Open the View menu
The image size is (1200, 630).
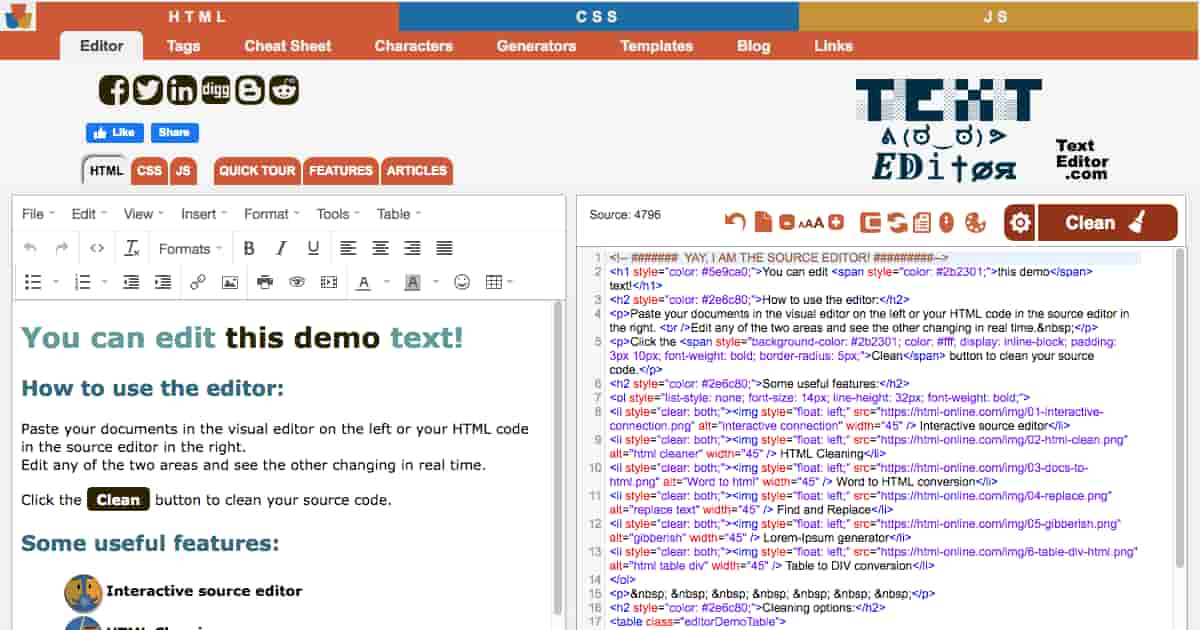click(143, 213)
